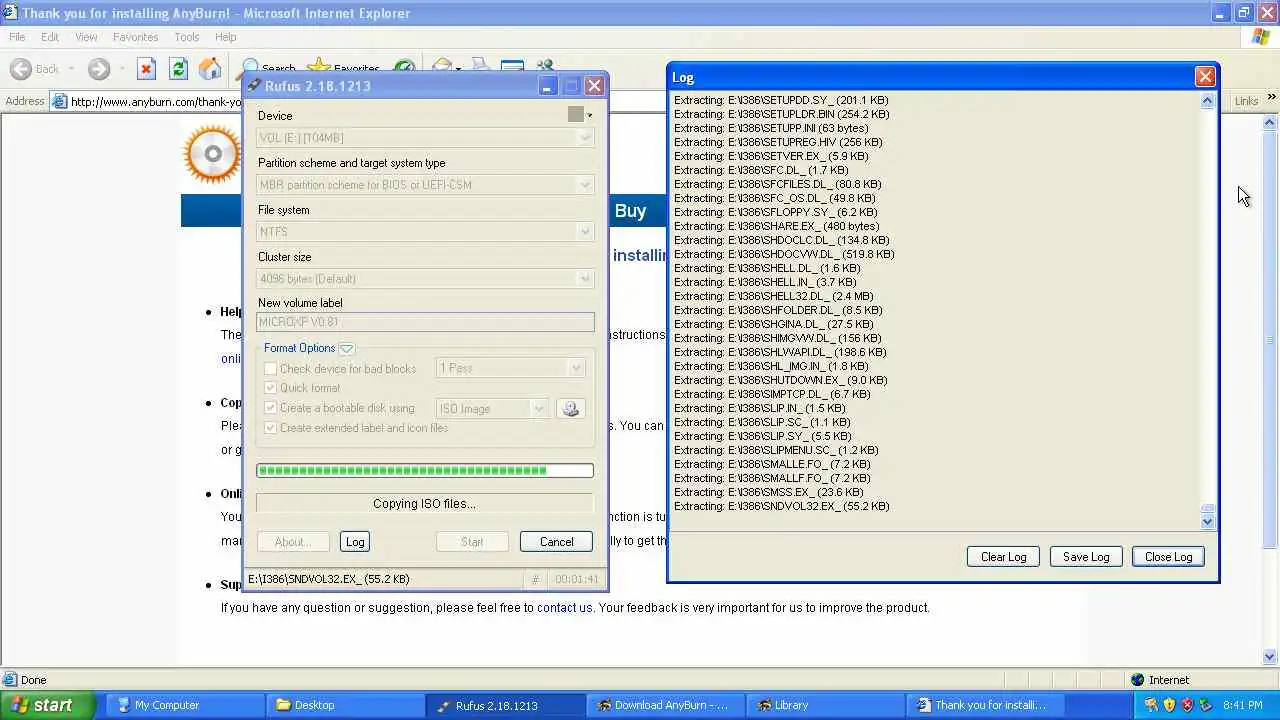Click the Forward arrow in Internet Explorer
This screenshot has width=1280, height=720.
pos(98,69)
